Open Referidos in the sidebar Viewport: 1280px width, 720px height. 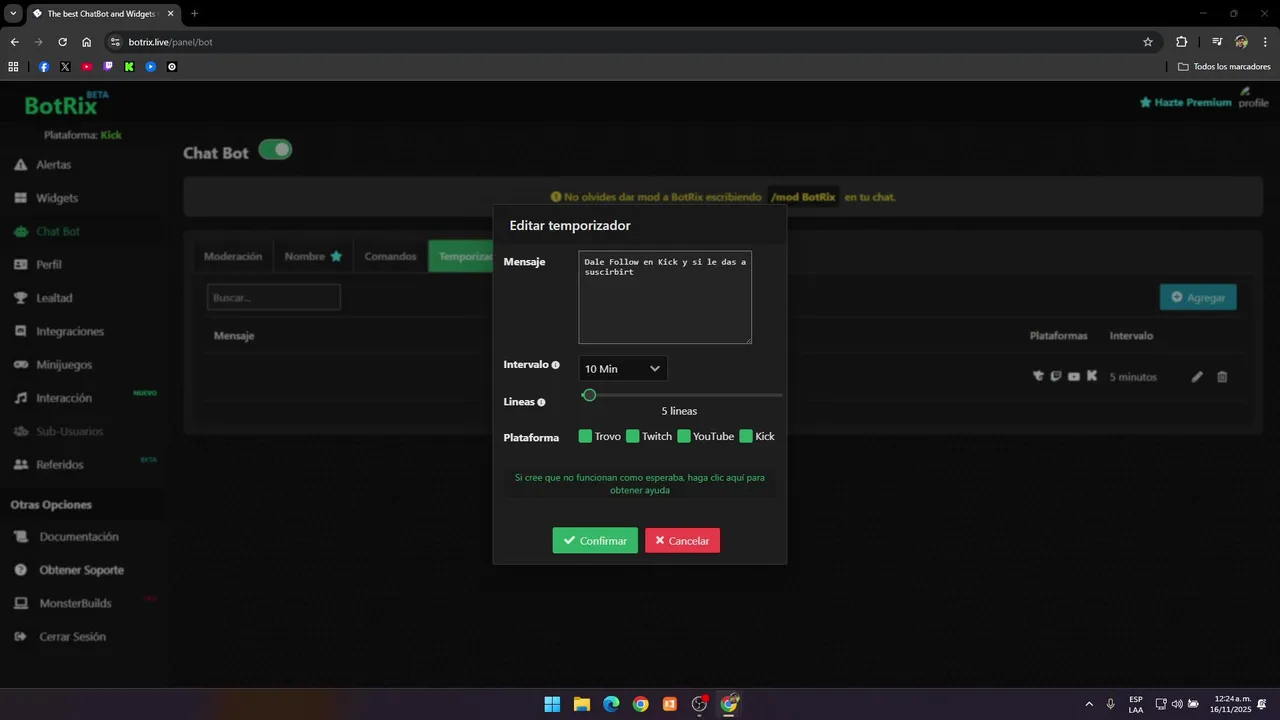click(60, 465)
